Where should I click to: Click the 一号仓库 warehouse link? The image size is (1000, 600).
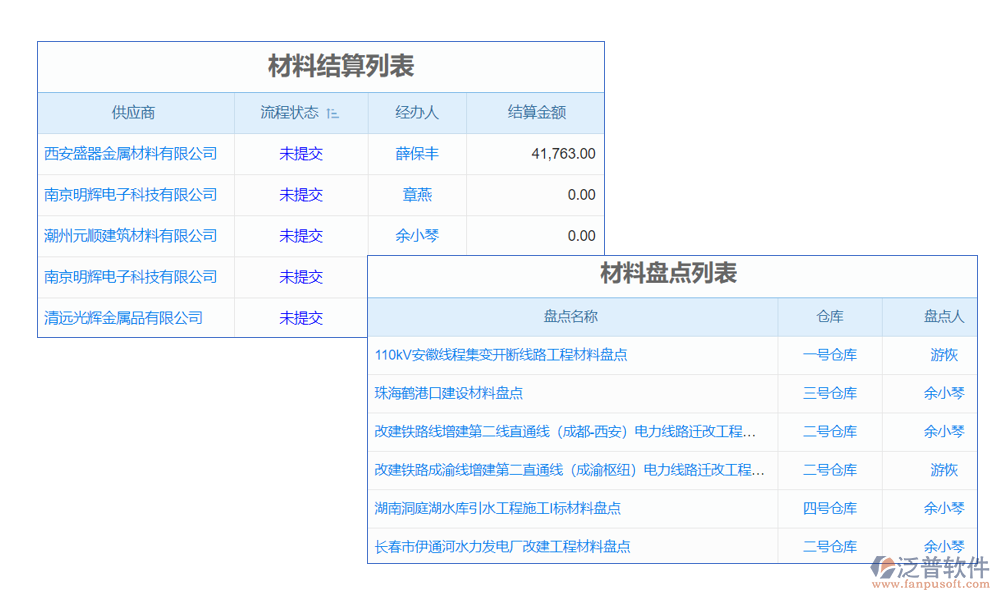pos(829,355)
